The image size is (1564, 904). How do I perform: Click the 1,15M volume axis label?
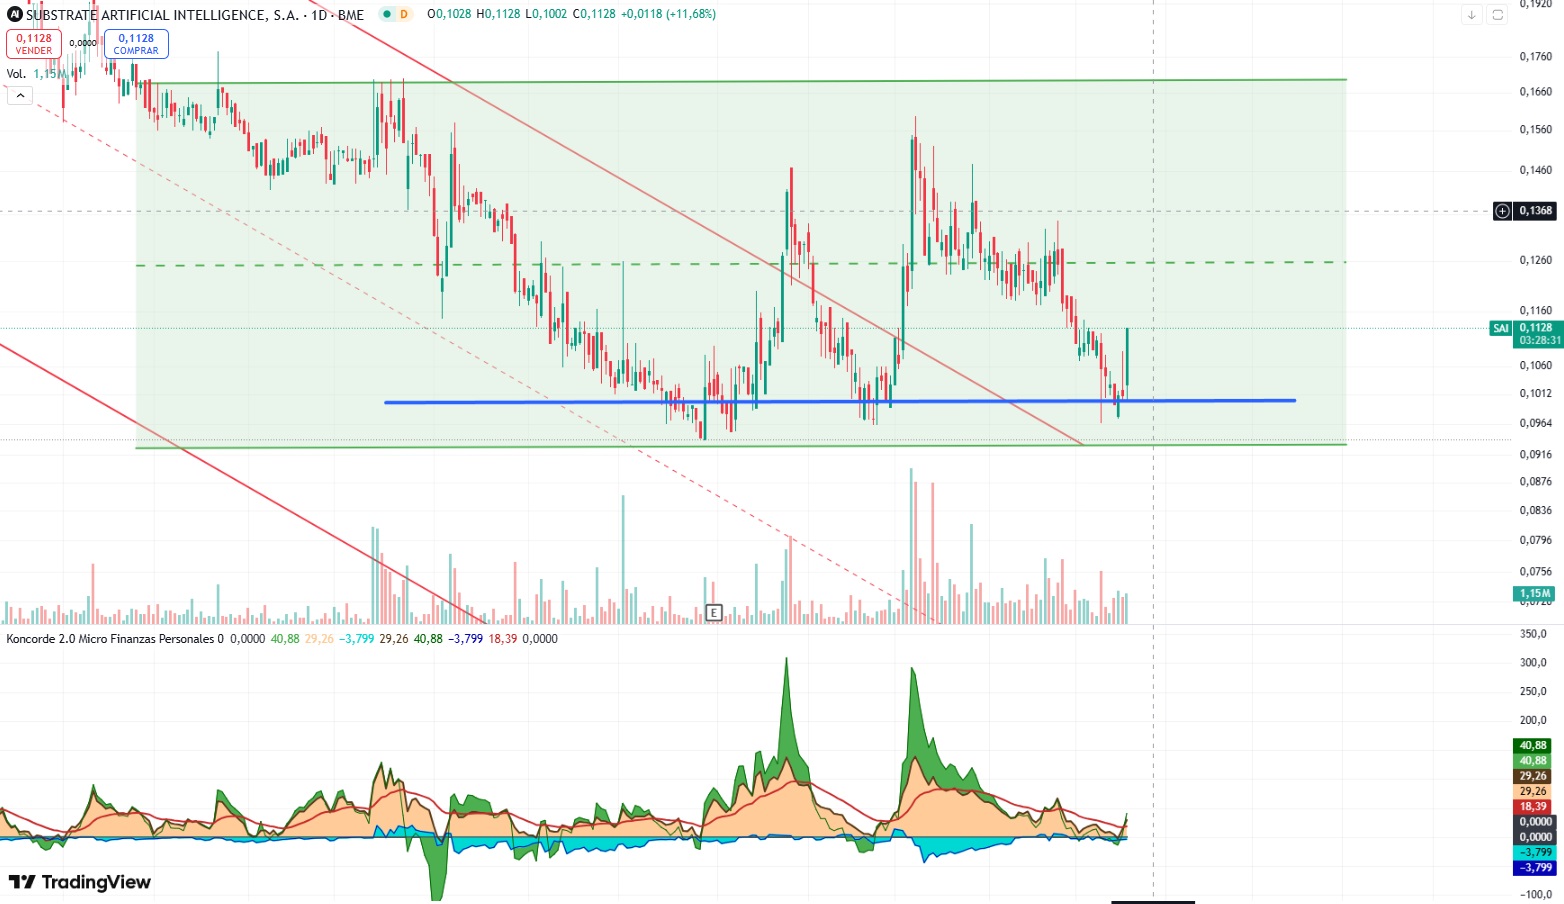tap(1535, 594)
